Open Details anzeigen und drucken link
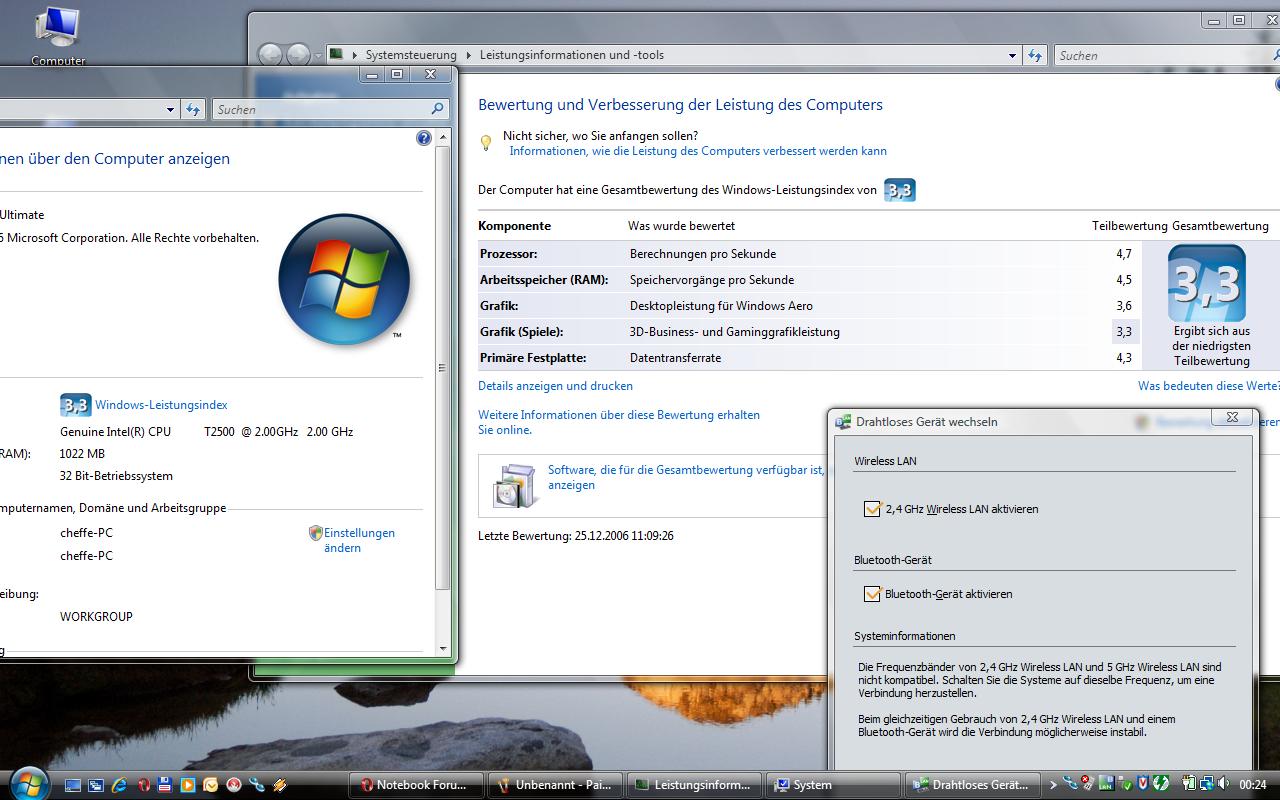1280x800 pixels. pos(555,386)
